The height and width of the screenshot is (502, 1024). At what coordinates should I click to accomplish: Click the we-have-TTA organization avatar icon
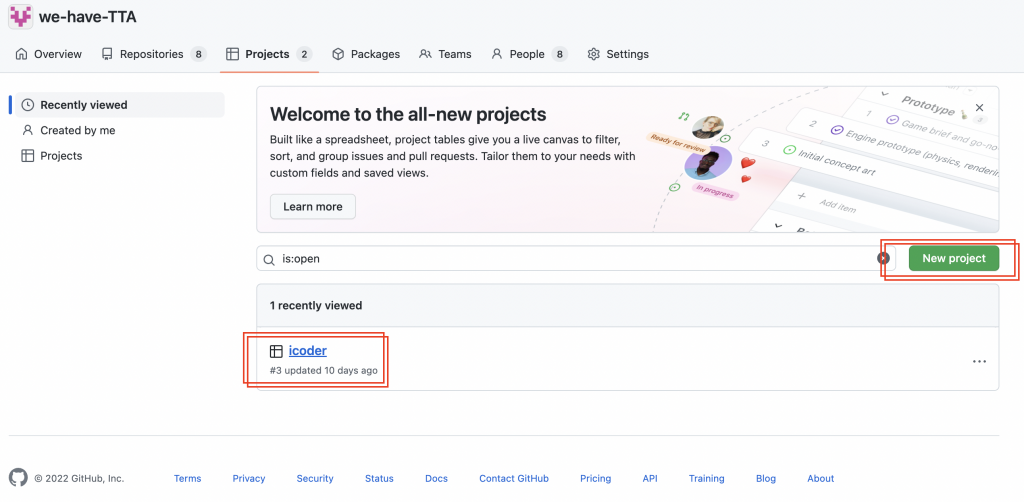click(19, 15)
